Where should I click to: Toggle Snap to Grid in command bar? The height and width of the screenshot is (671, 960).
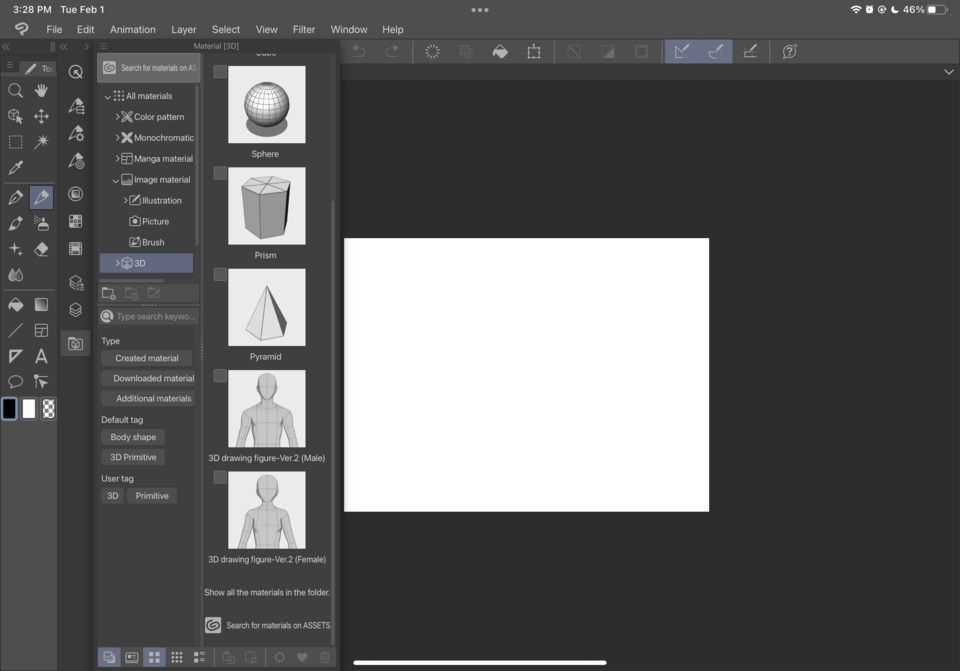[x=750, y=52]
